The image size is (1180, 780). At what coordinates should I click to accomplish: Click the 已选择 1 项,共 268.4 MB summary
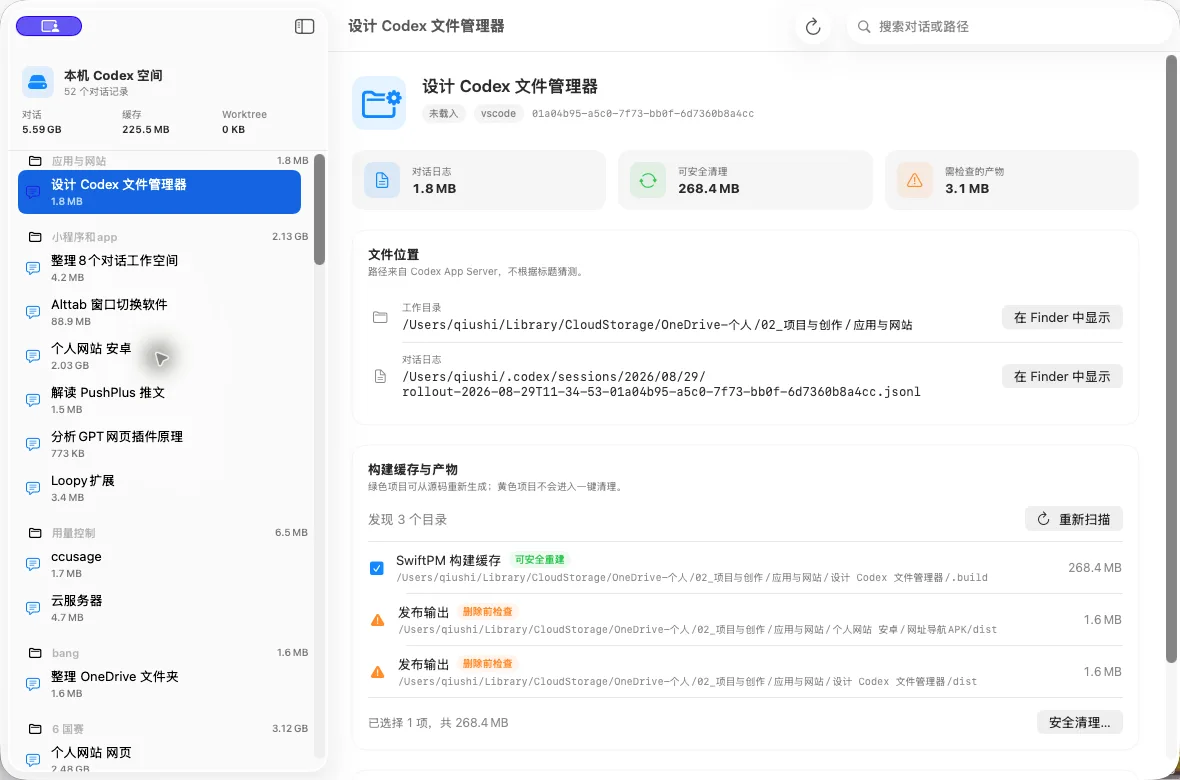pyautogui.click(x=438, y=723)
